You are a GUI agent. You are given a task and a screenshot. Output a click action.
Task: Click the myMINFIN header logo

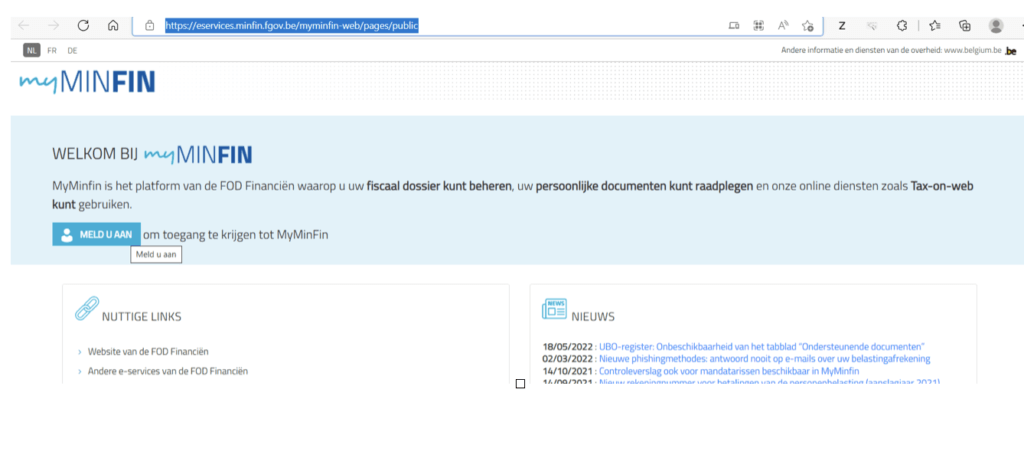point(87,82)
